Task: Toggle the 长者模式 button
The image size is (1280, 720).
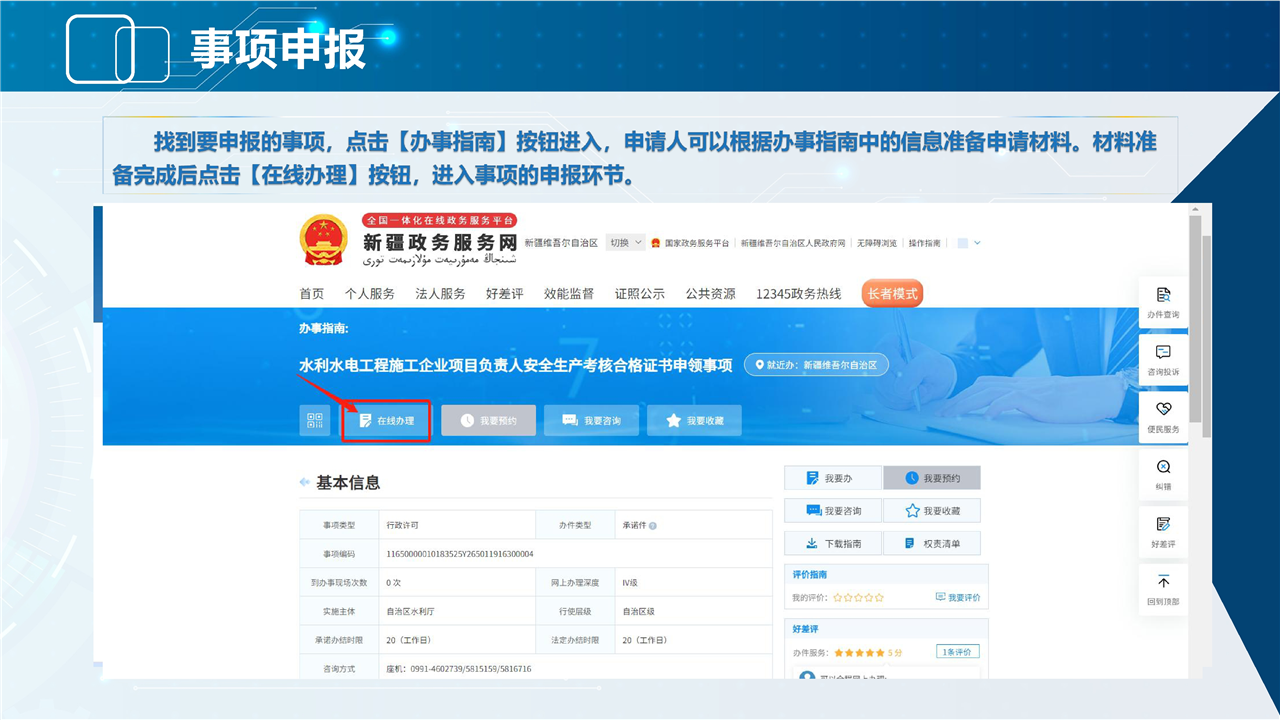Action: coord(891,294)
